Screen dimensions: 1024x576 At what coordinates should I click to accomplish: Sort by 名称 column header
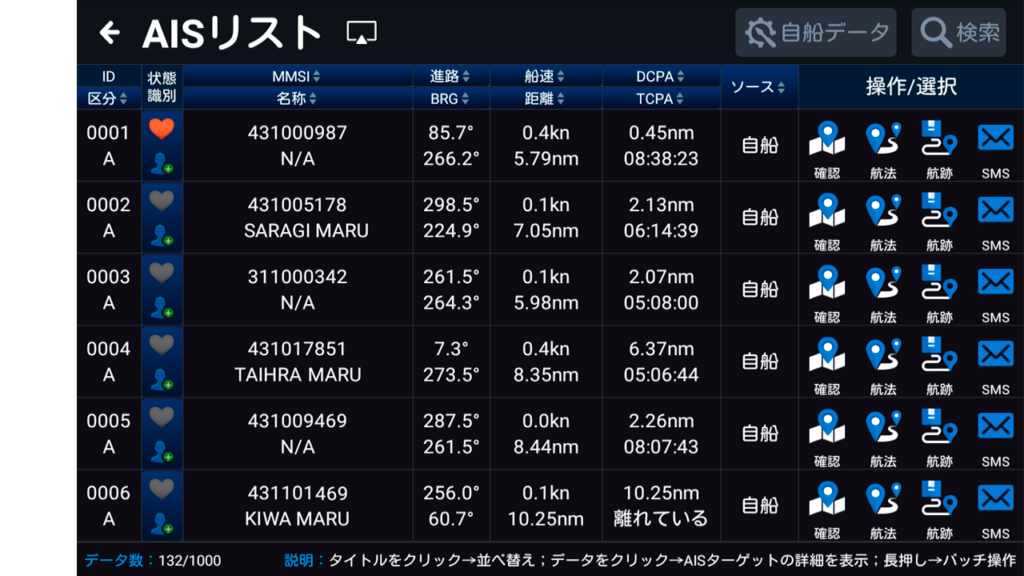coord(297,98)
